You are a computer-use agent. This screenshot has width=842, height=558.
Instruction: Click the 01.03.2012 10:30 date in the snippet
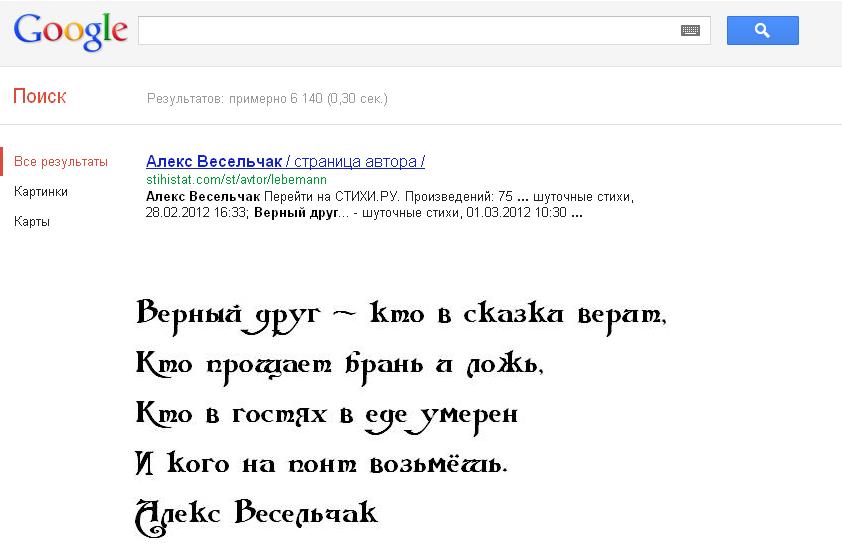pyautogui.click(x=516, y=213)
